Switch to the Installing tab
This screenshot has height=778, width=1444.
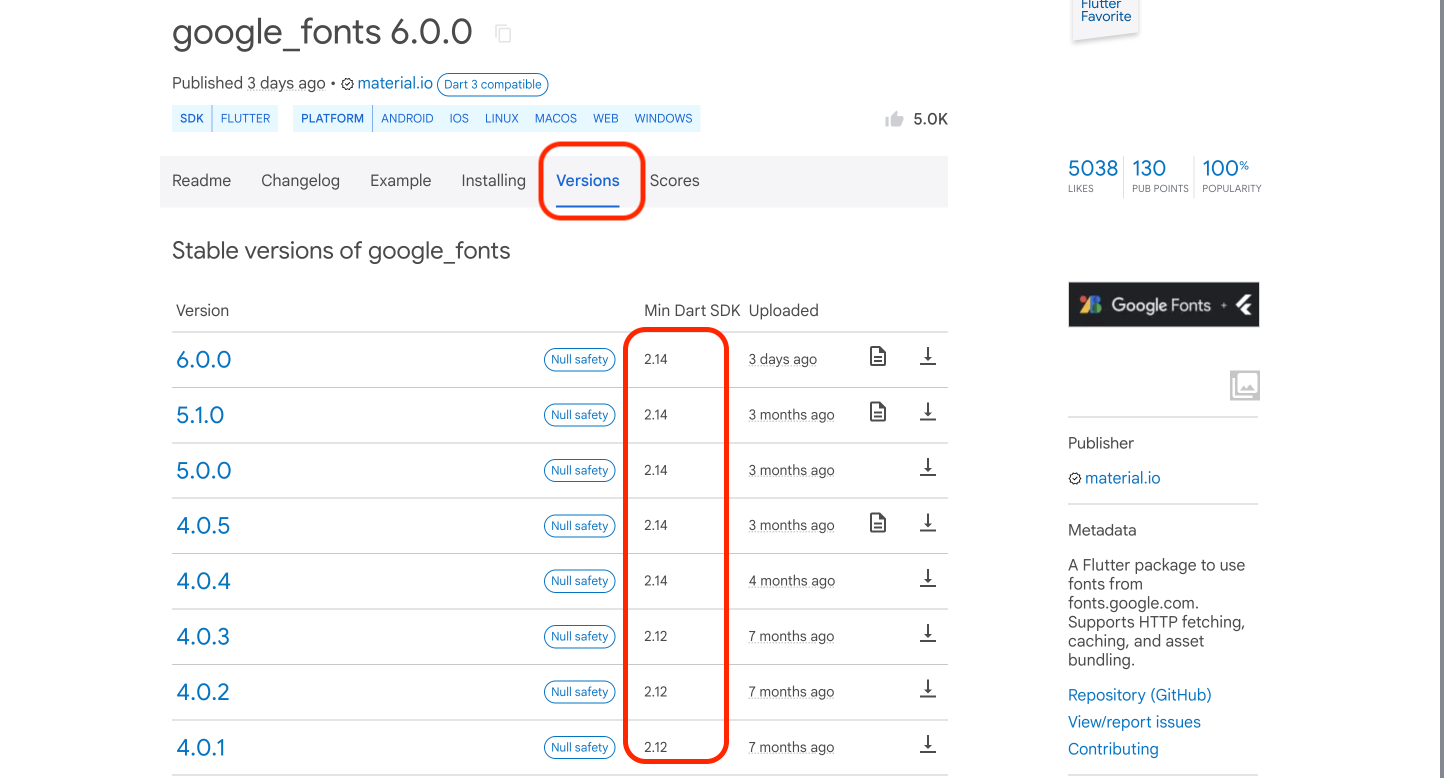click(x=493, y=181)
